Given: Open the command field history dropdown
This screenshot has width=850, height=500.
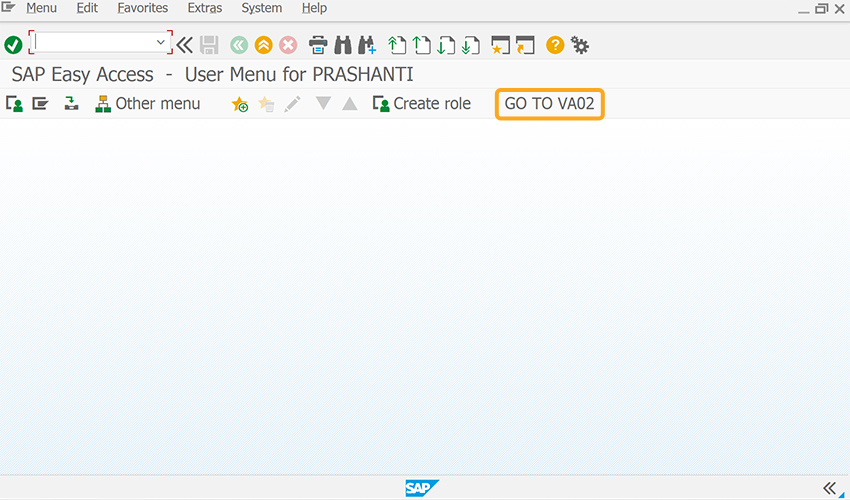Looking at the screenshot, I should 160,42.
